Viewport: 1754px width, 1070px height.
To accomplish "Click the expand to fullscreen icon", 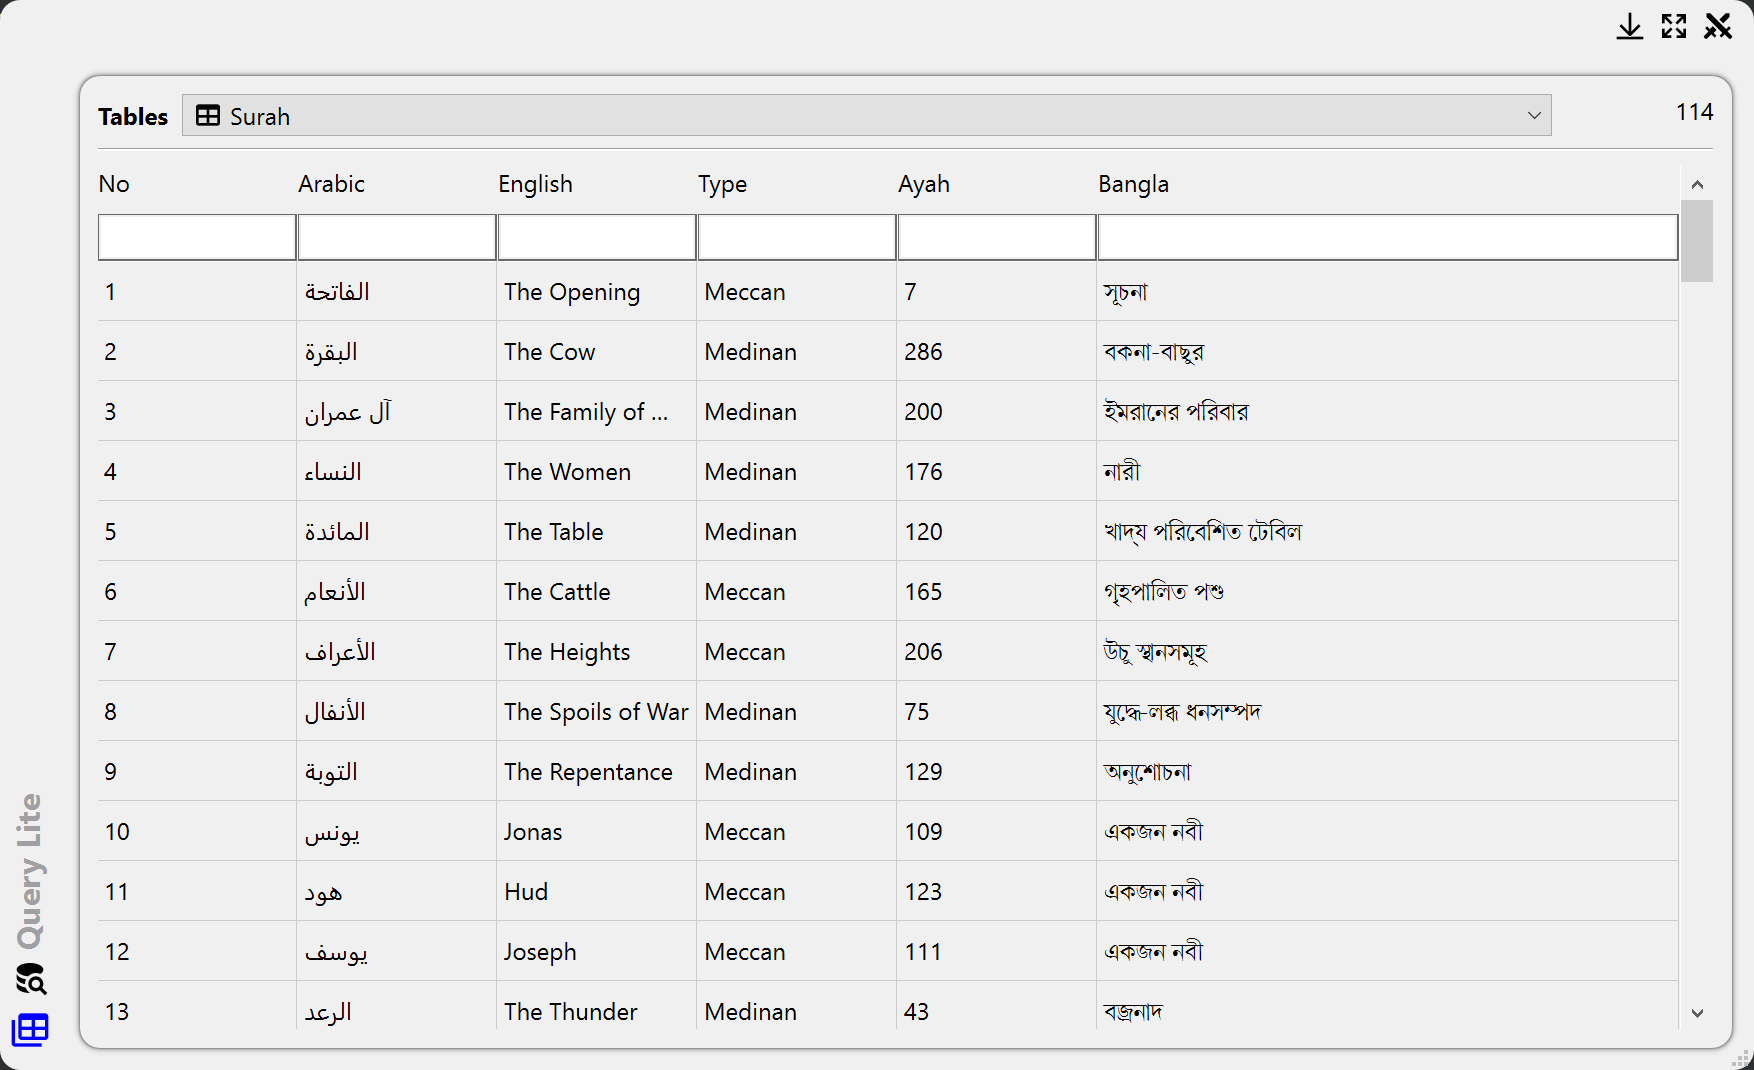I will (x=1674, y=27).
